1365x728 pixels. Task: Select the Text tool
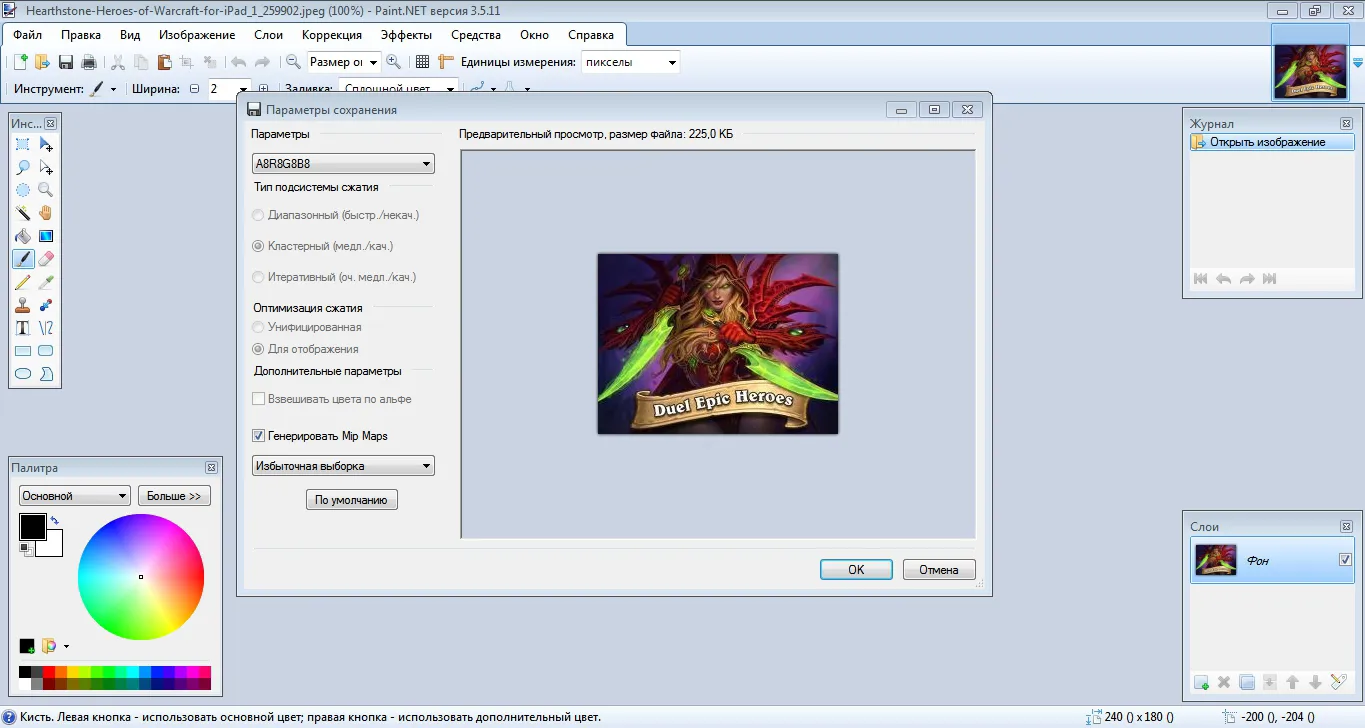coord(23,328)
